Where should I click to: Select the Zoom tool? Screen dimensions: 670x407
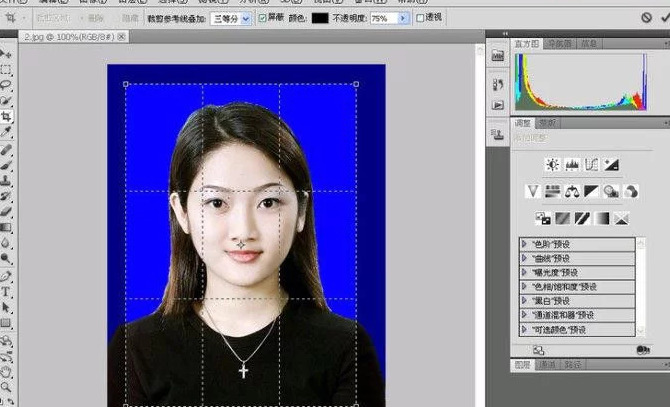tap(6, 387)
